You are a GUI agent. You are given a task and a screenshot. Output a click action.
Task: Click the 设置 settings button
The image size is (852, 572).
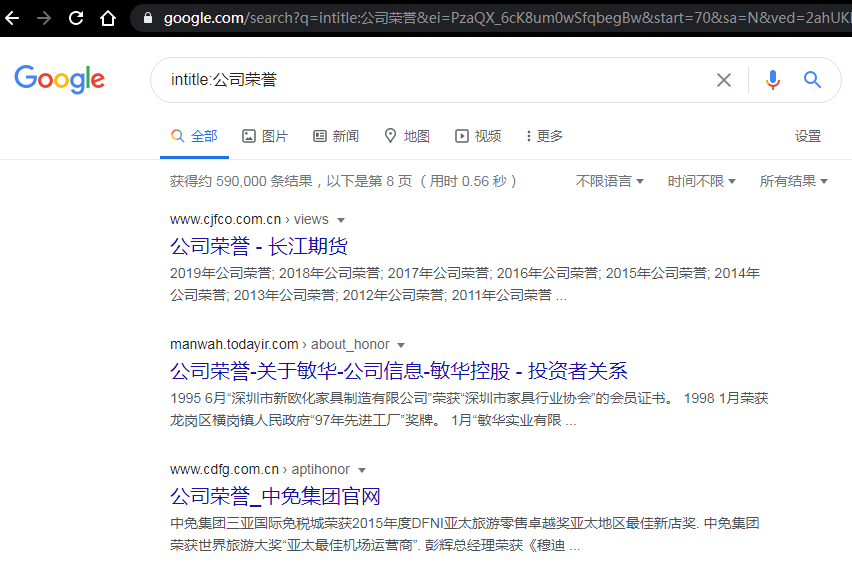[x=808, y=136]
